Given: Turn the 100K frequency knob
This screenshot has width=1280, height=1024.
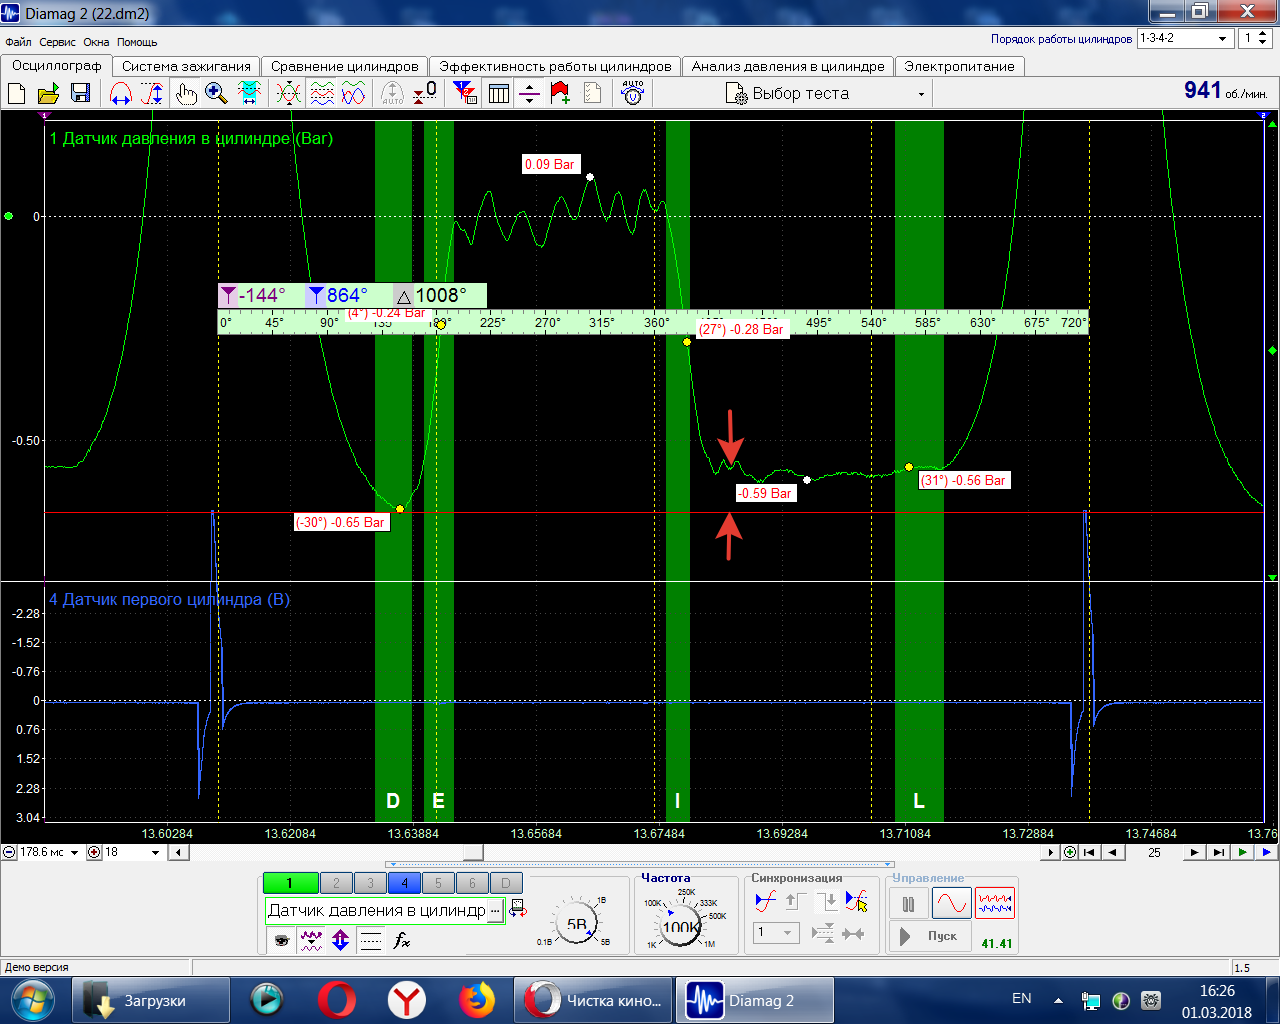Looking at the screenshot, I should (681, 926).
